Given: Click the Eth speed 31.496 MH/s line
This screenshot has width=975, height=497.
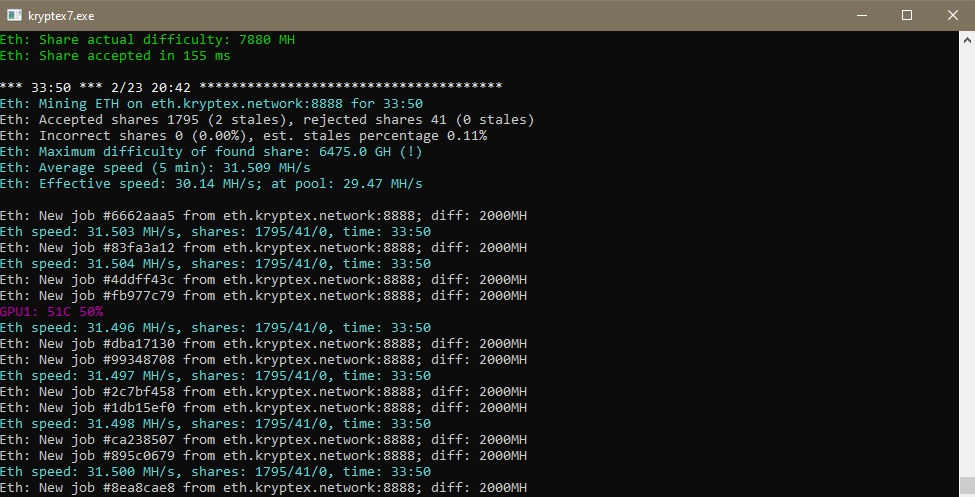Looking at the screenshot, I should point(215,327).
